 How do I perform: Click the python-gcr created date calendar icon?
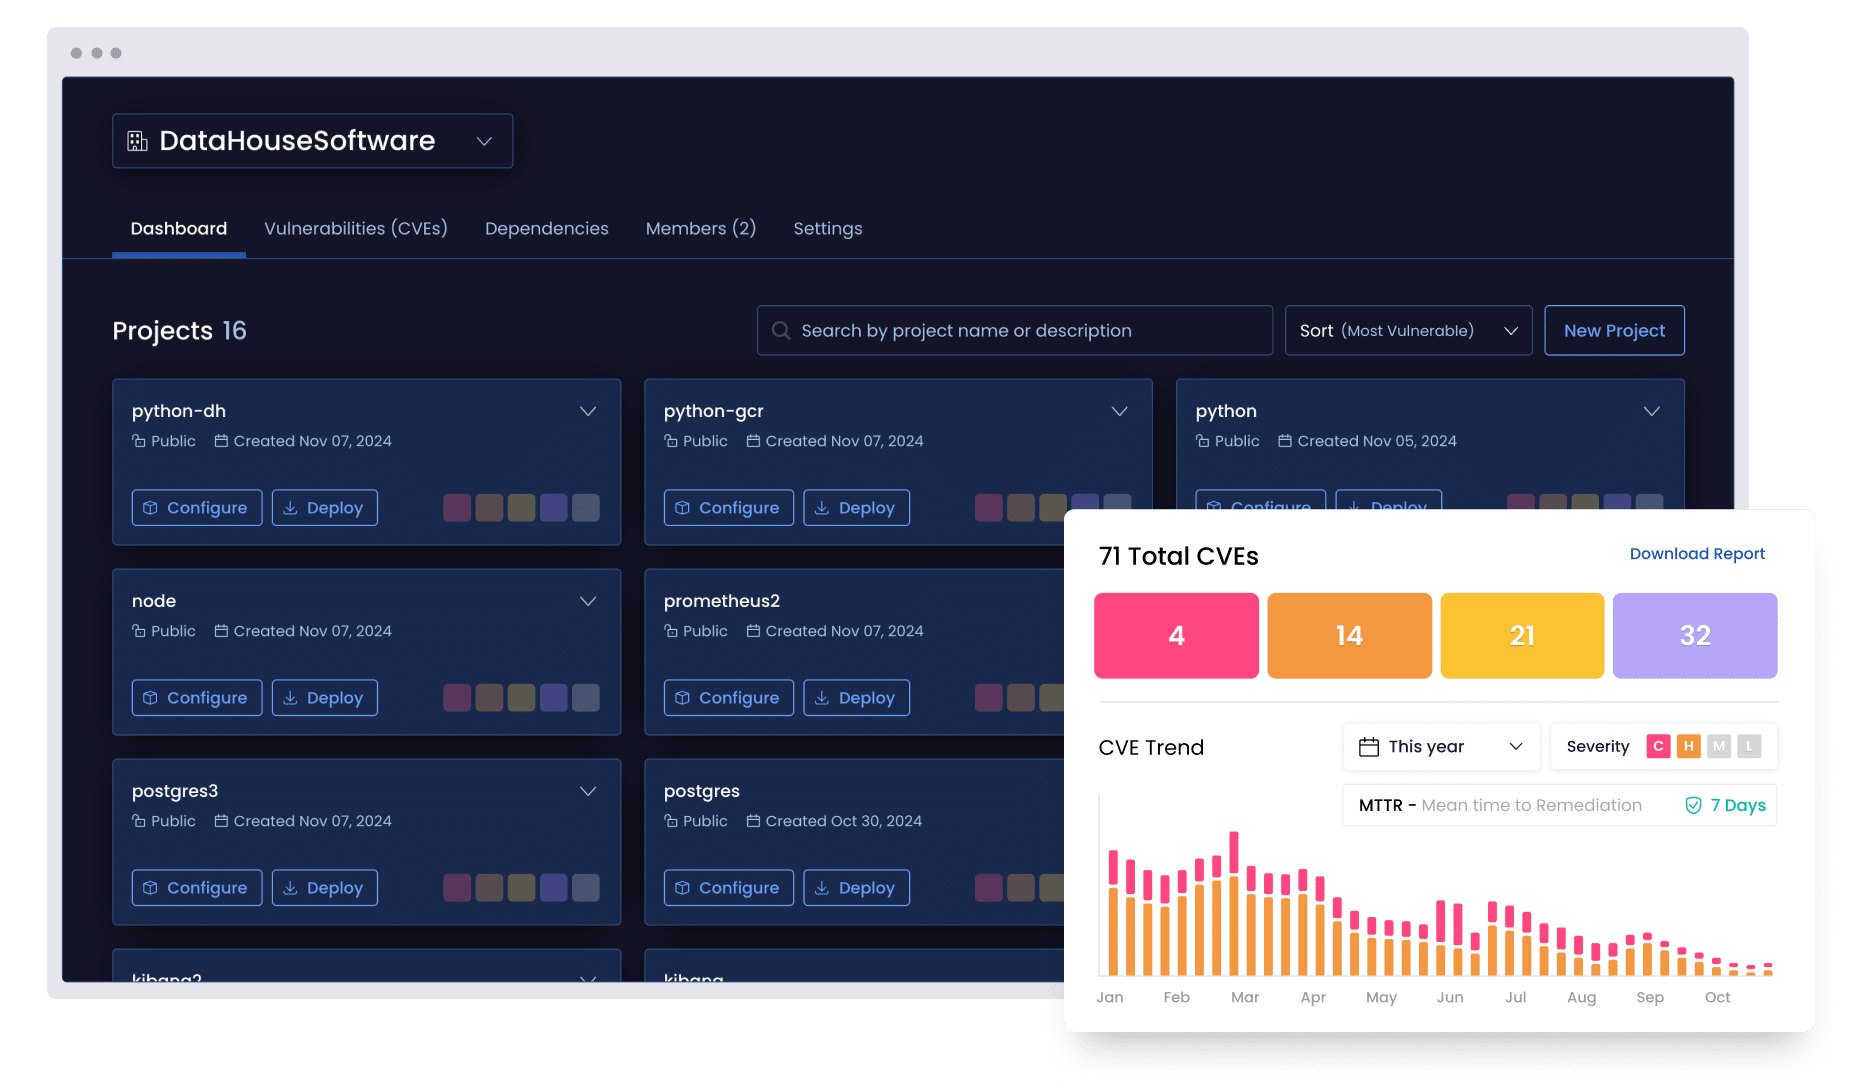(x=753, y=441)
